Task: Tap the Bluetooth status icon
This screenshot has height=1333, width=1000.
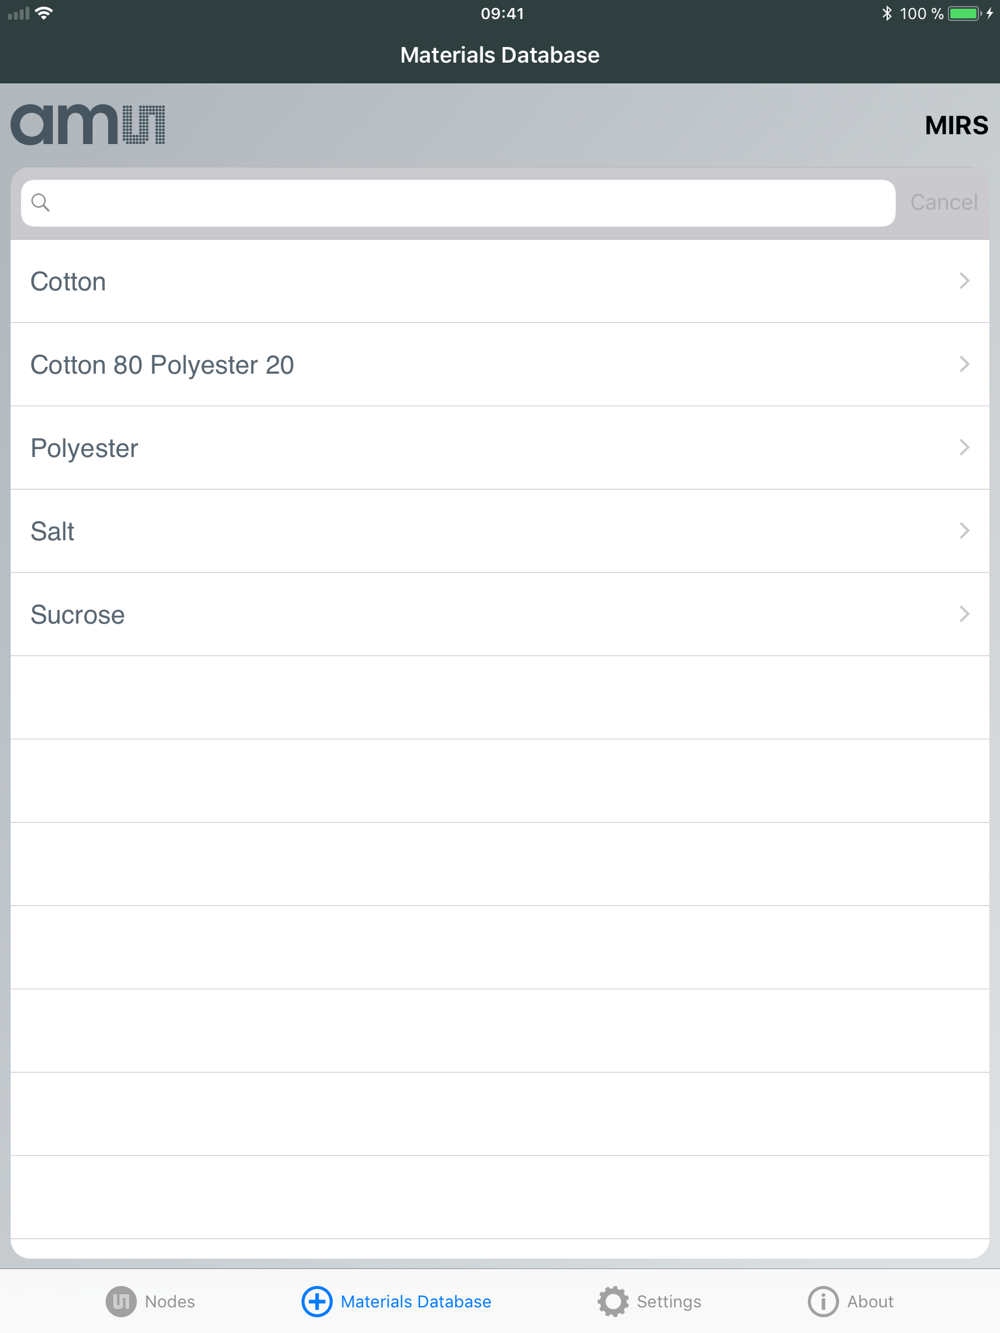Action: pyautogui.click(x=887, y=13)
